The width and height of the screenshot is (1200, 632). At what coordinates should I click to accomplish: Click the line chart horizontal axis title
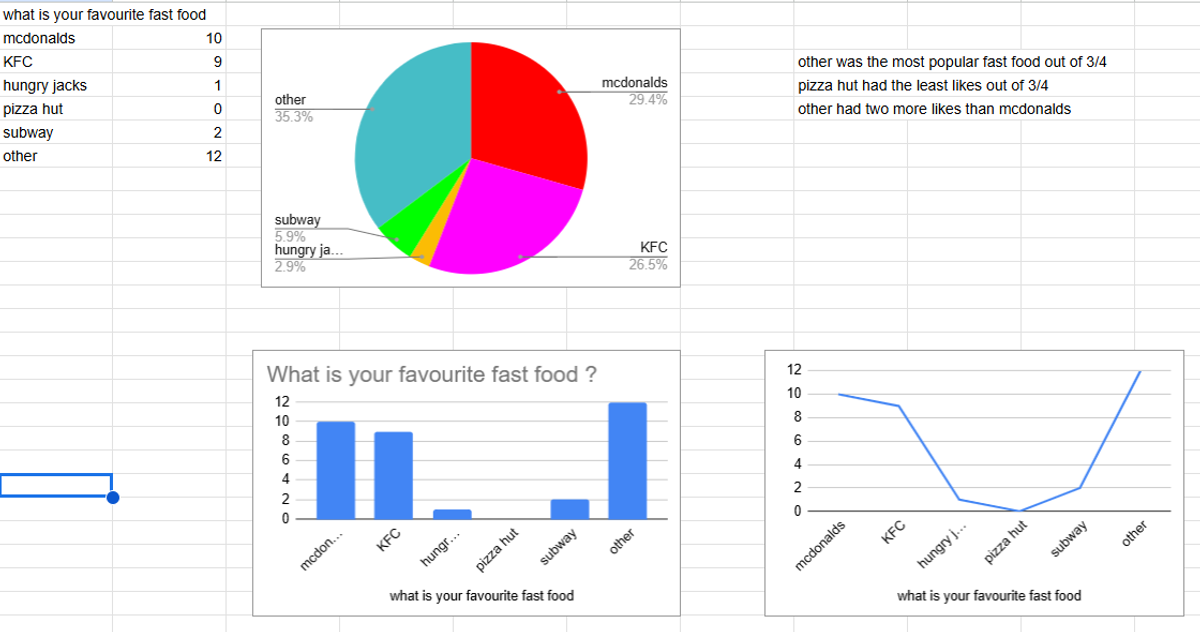989,595
